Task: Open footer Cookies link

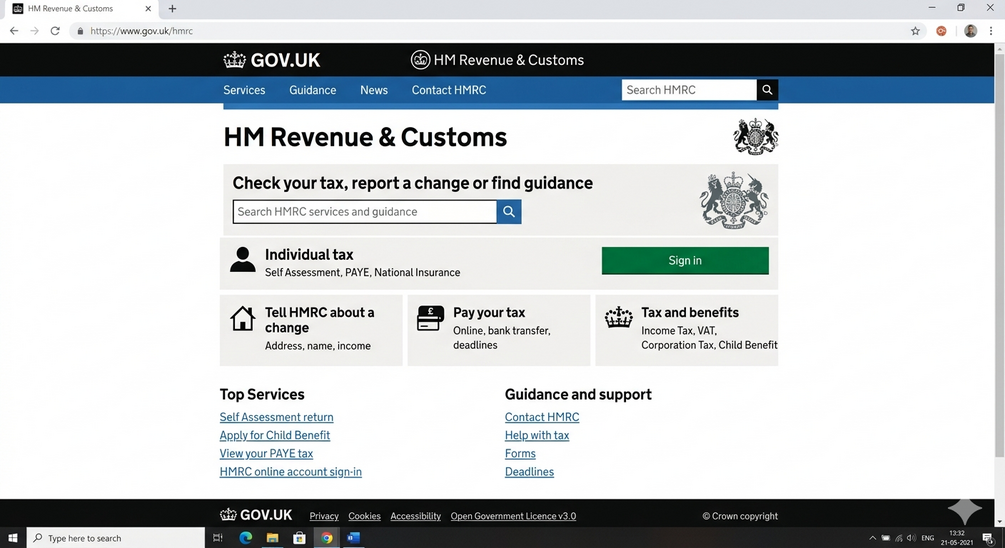Action: [x=364, y=516]
